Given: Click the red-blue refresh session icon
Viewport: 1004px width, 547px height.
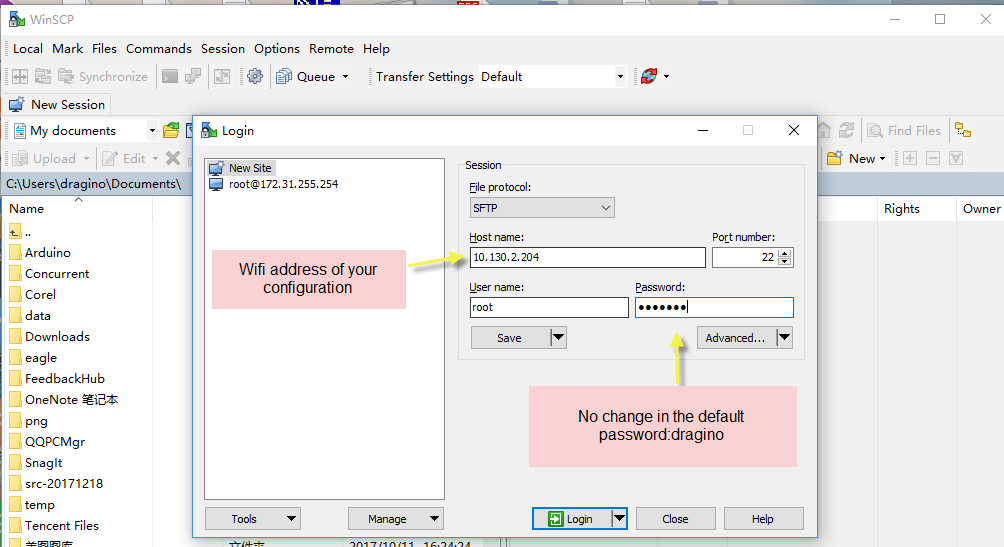Looking at the screenshot, I should tap(649, 77).
